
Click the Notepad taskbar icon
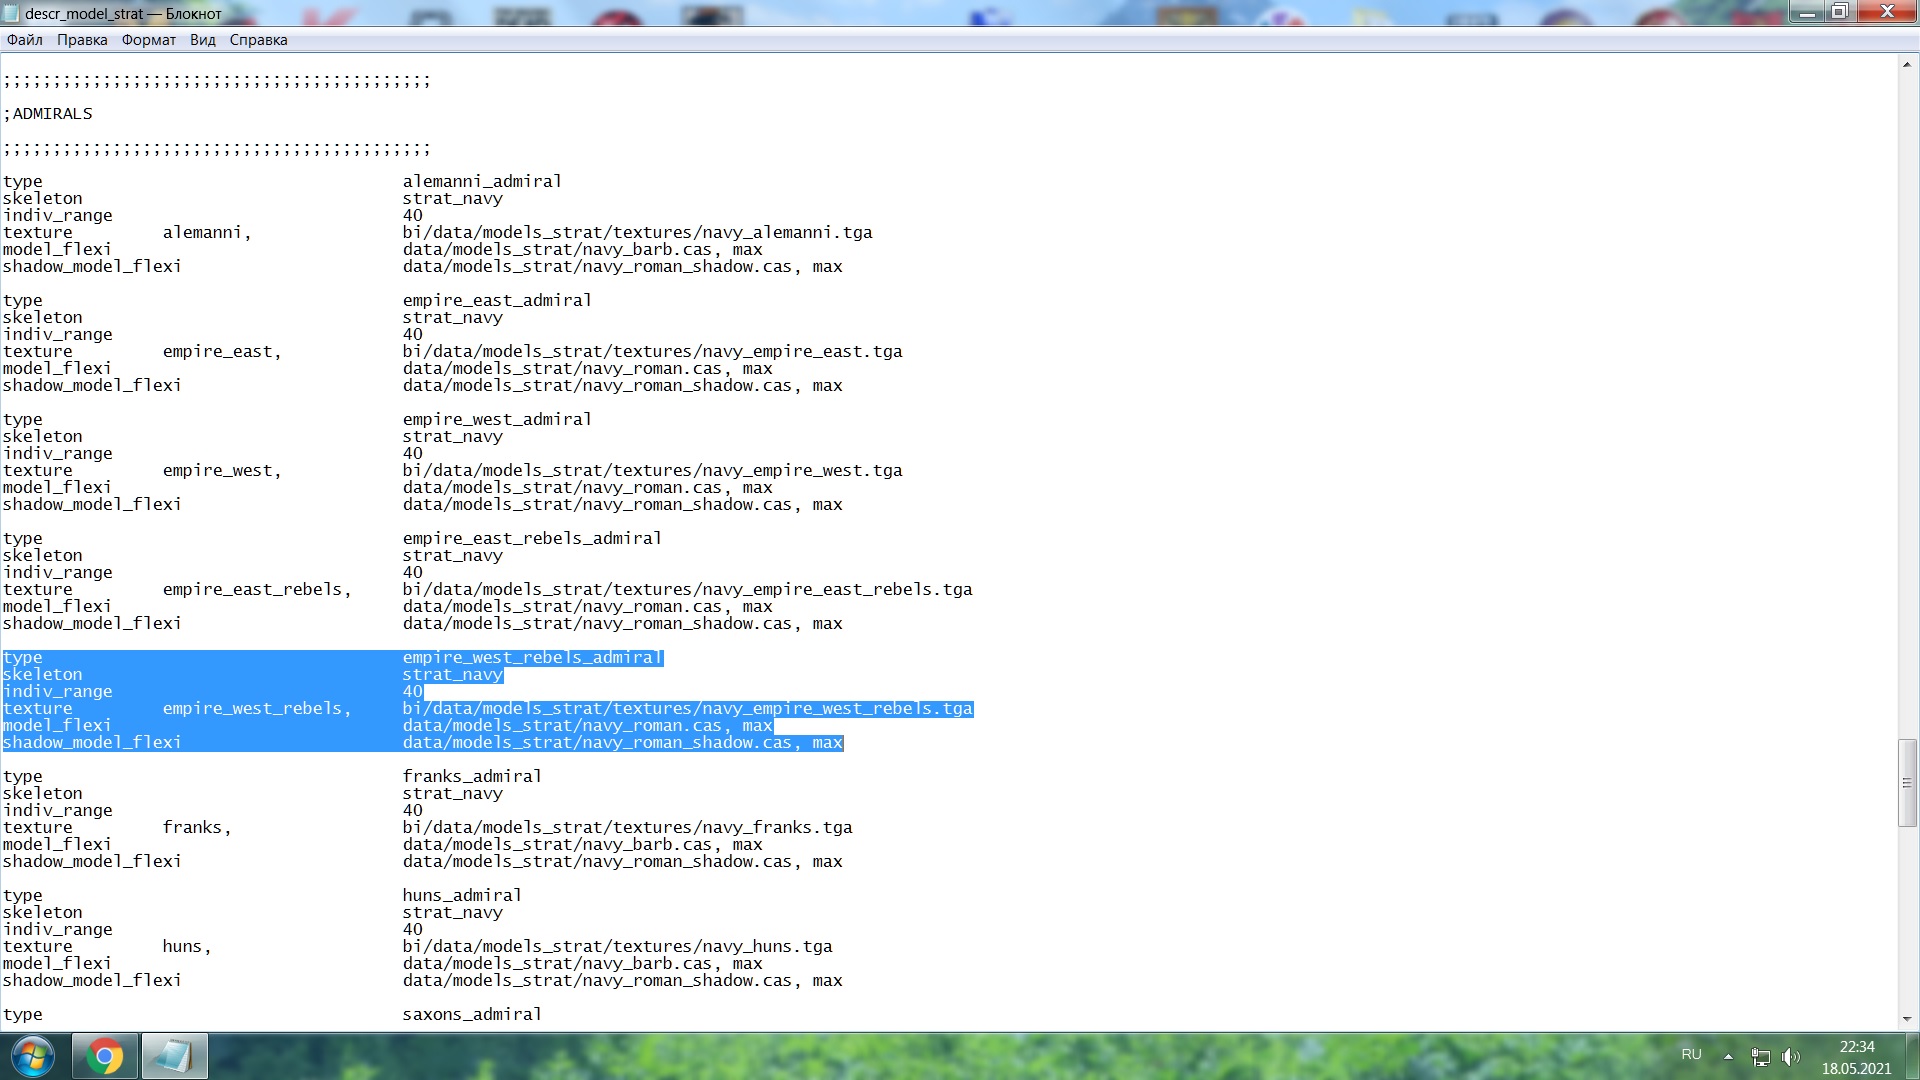[x=174, y=1056]
